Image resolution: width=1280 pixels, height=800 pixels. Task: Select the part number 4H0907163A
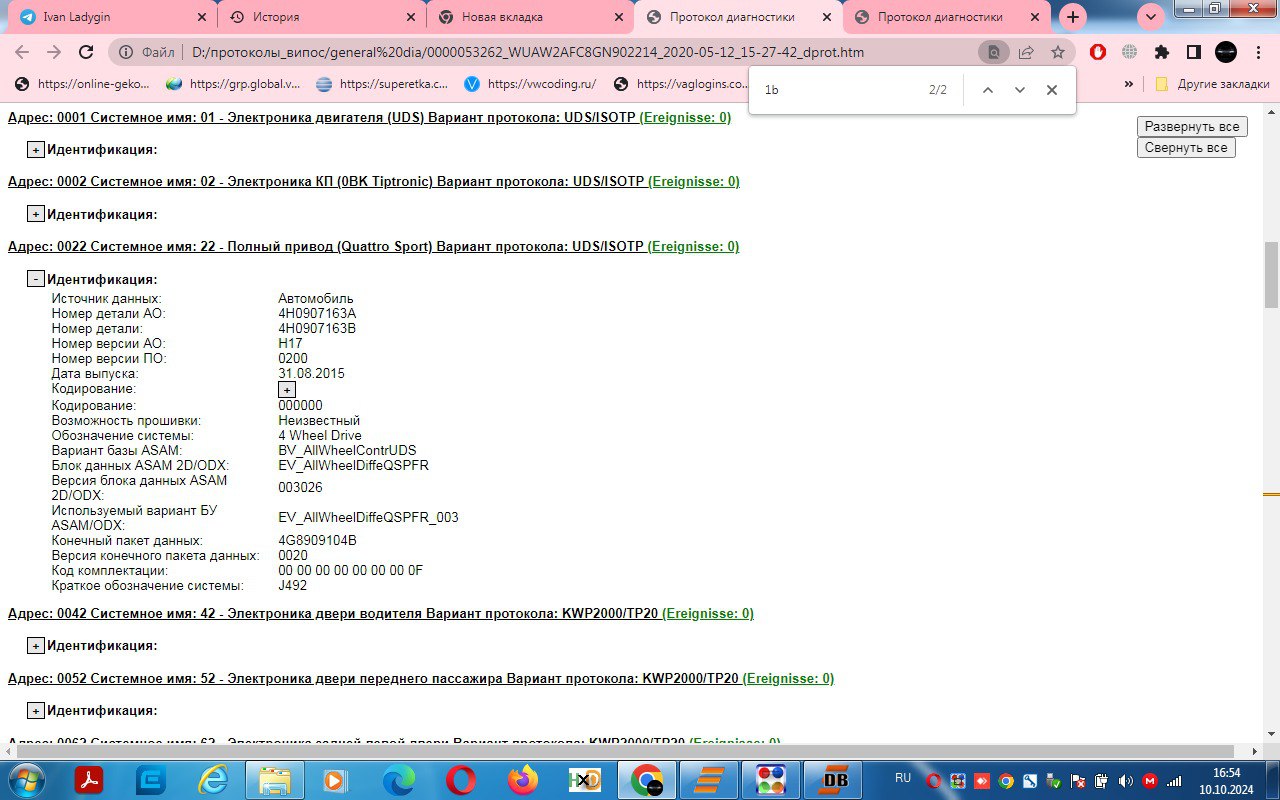point(317,313)
